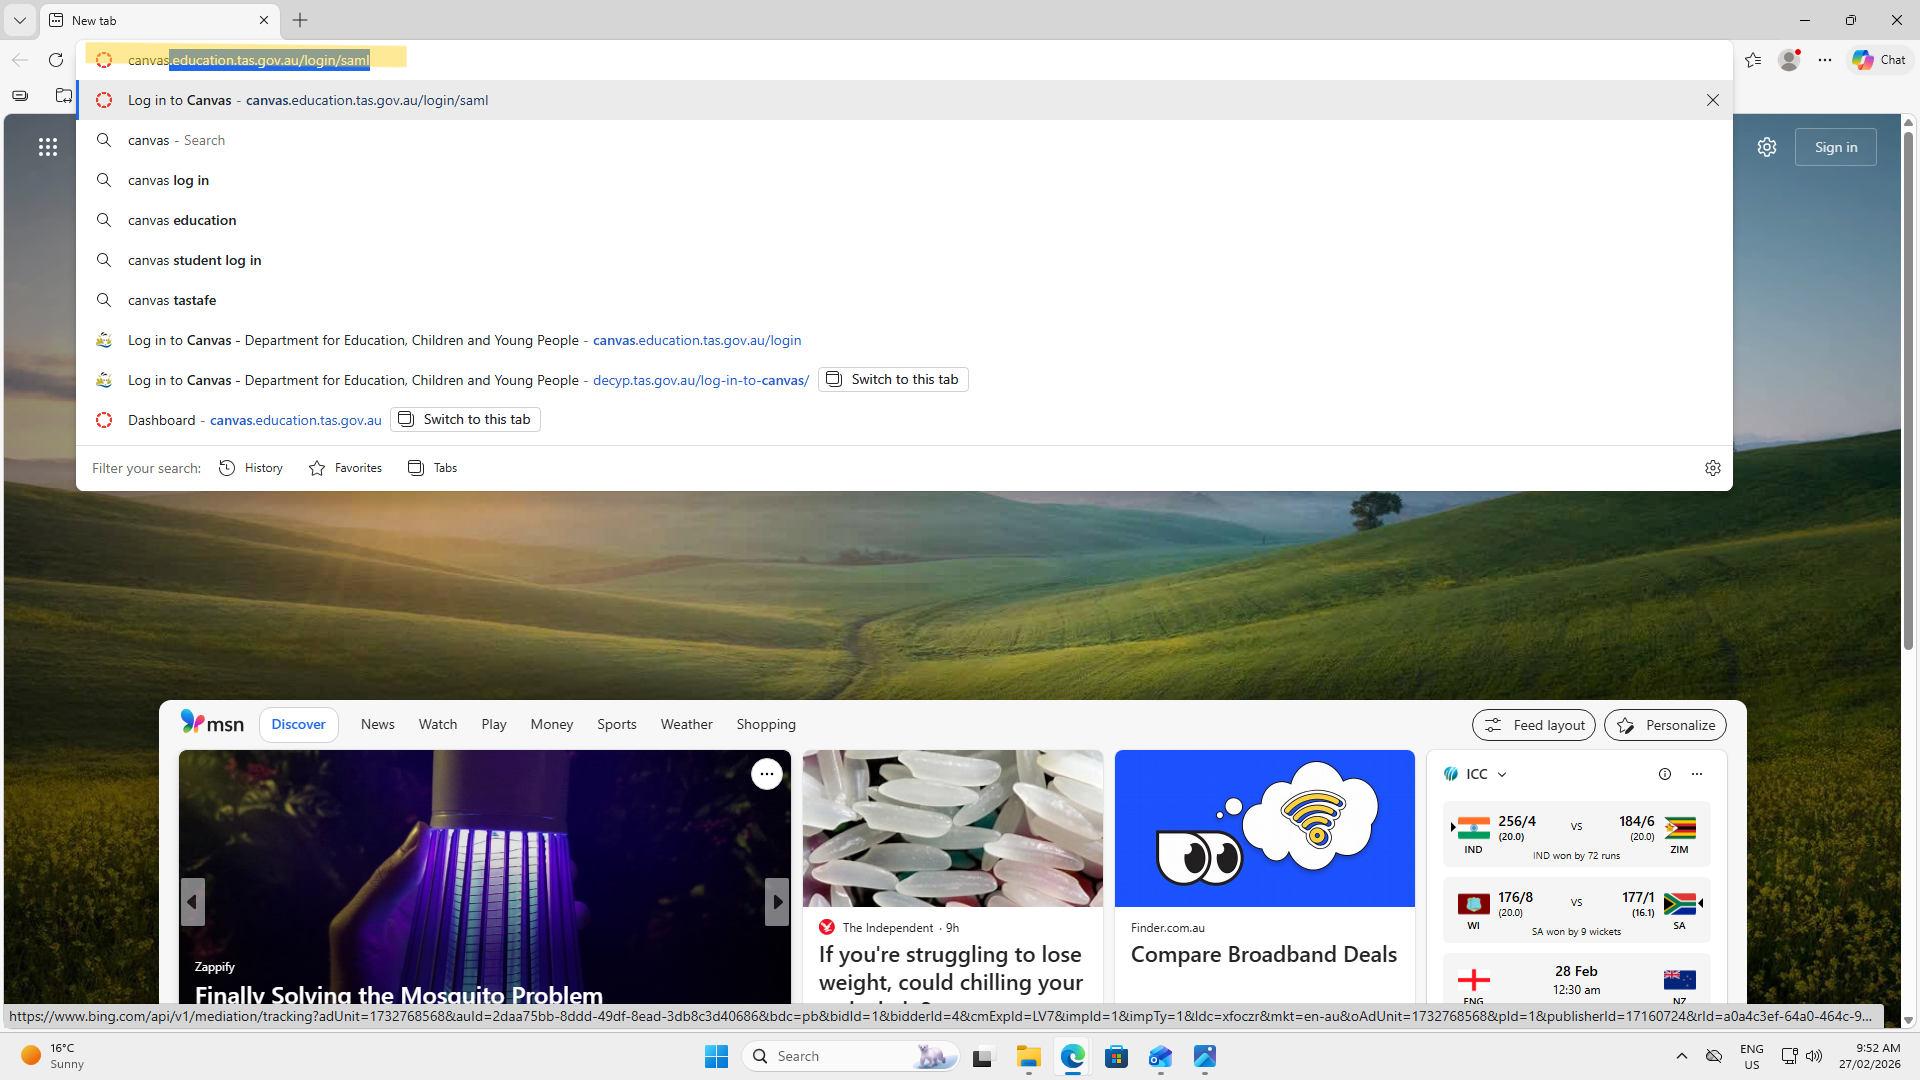Open the MSN apps grid launcher
Image resolution: width=1920 pixels, height=1080 pixels.
[x=48, y=147]
